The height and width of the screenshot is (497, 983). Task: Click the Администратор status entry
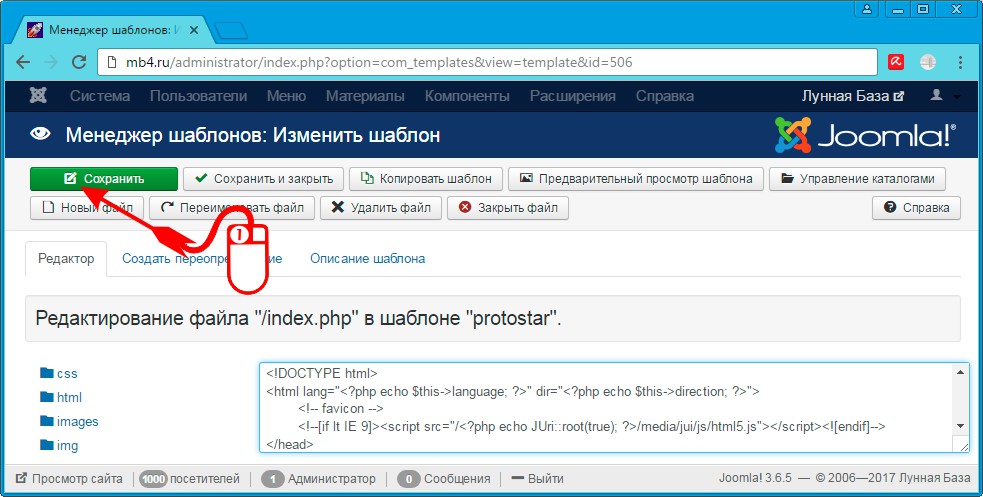pyautogui.click(x=318, y=479)
